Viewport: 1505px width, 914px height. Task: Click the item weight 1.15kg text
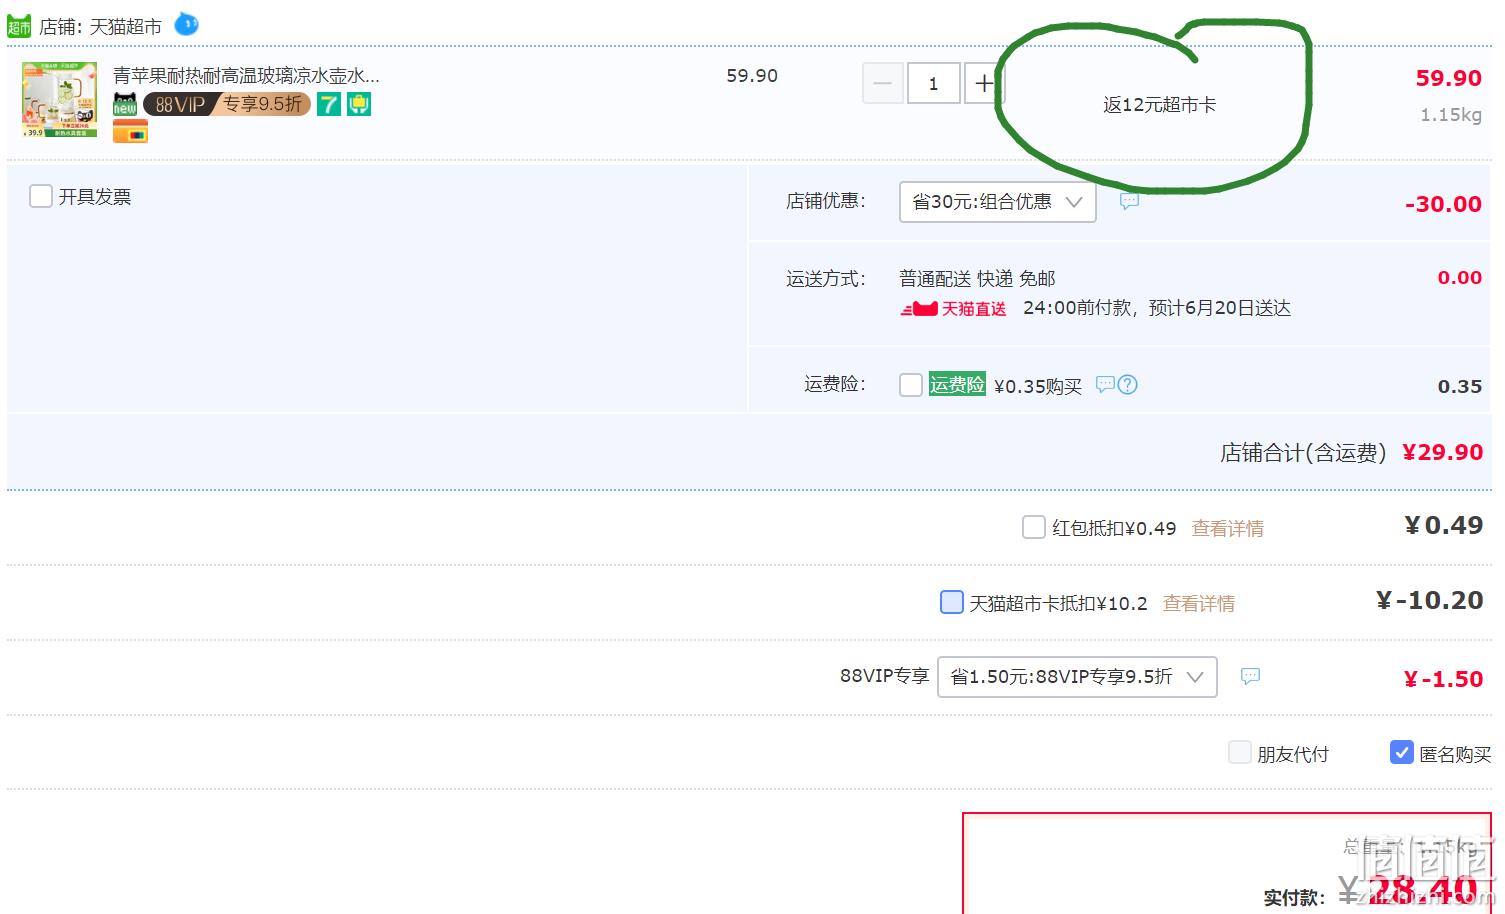point(1451,115)
